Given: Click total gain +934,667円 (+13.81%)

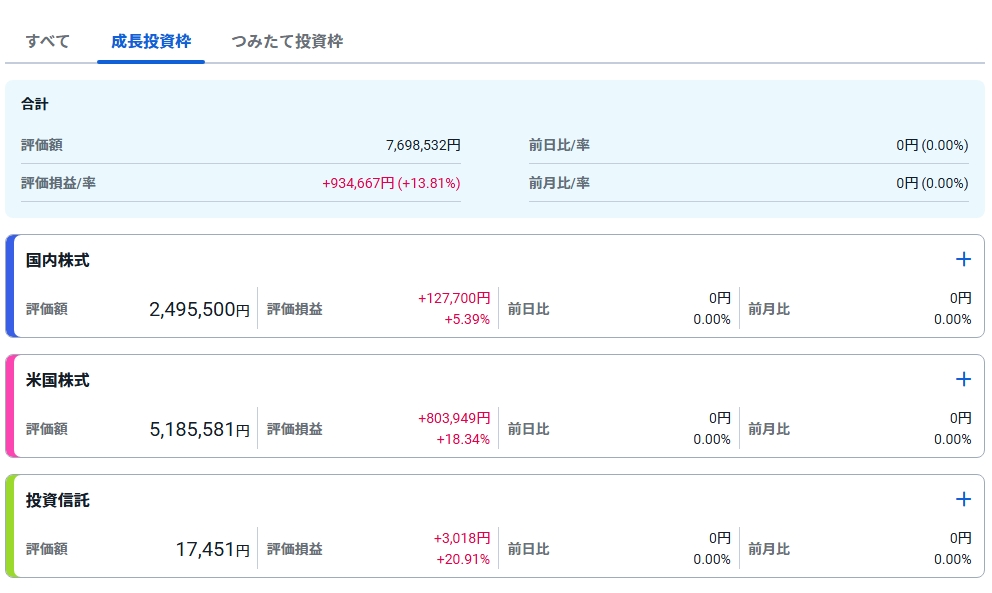Looking at the screenshot, I should 391,183.
